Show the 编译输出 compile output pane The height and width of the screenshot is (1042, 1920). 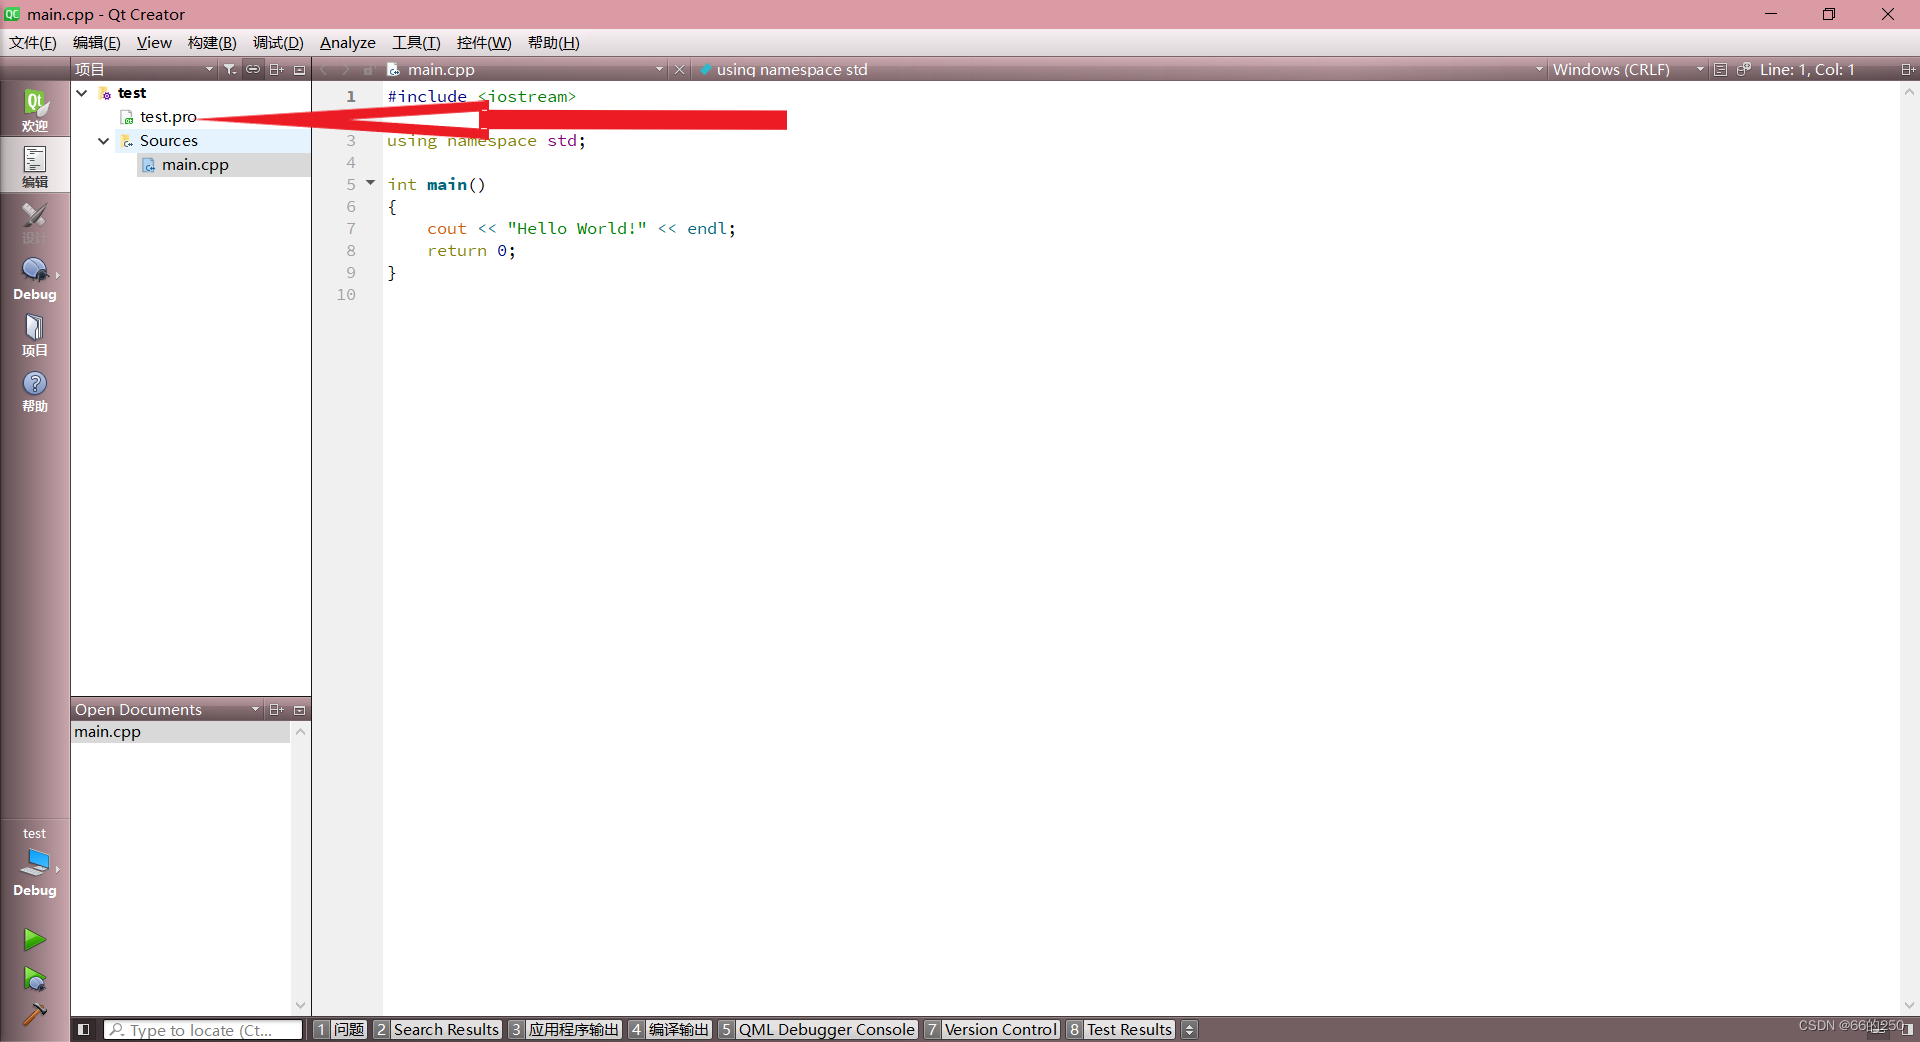[670, 1029]
